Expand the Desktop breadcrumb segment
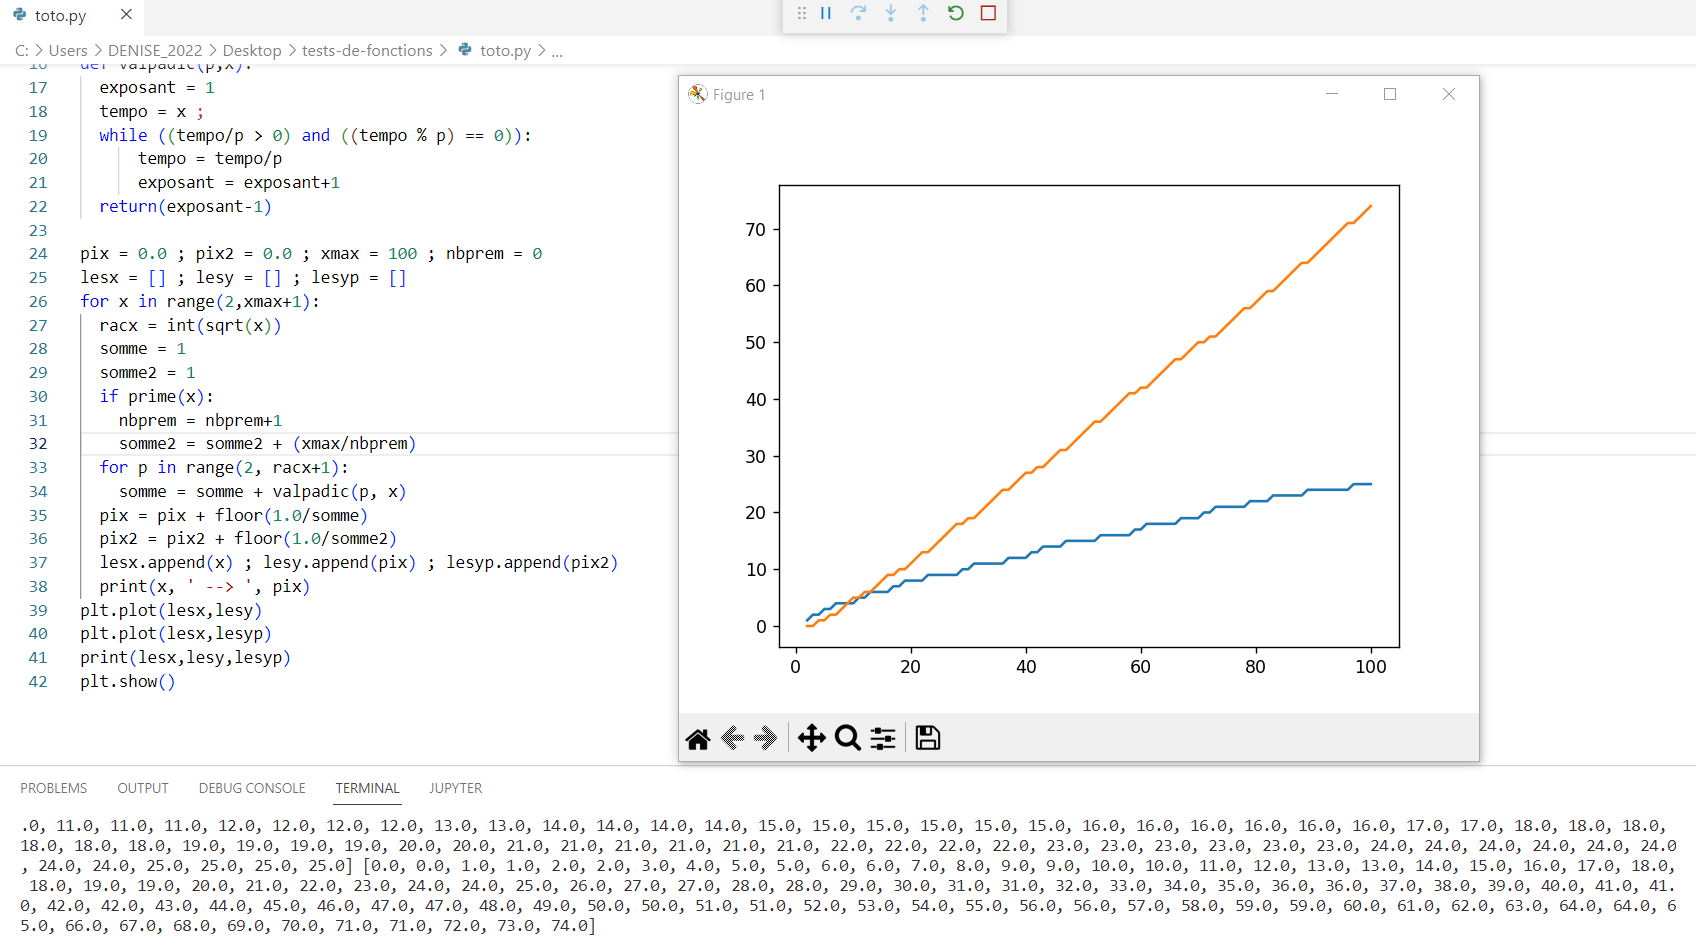The height and width of the screenshot is (952, 1696). [252, 50]
